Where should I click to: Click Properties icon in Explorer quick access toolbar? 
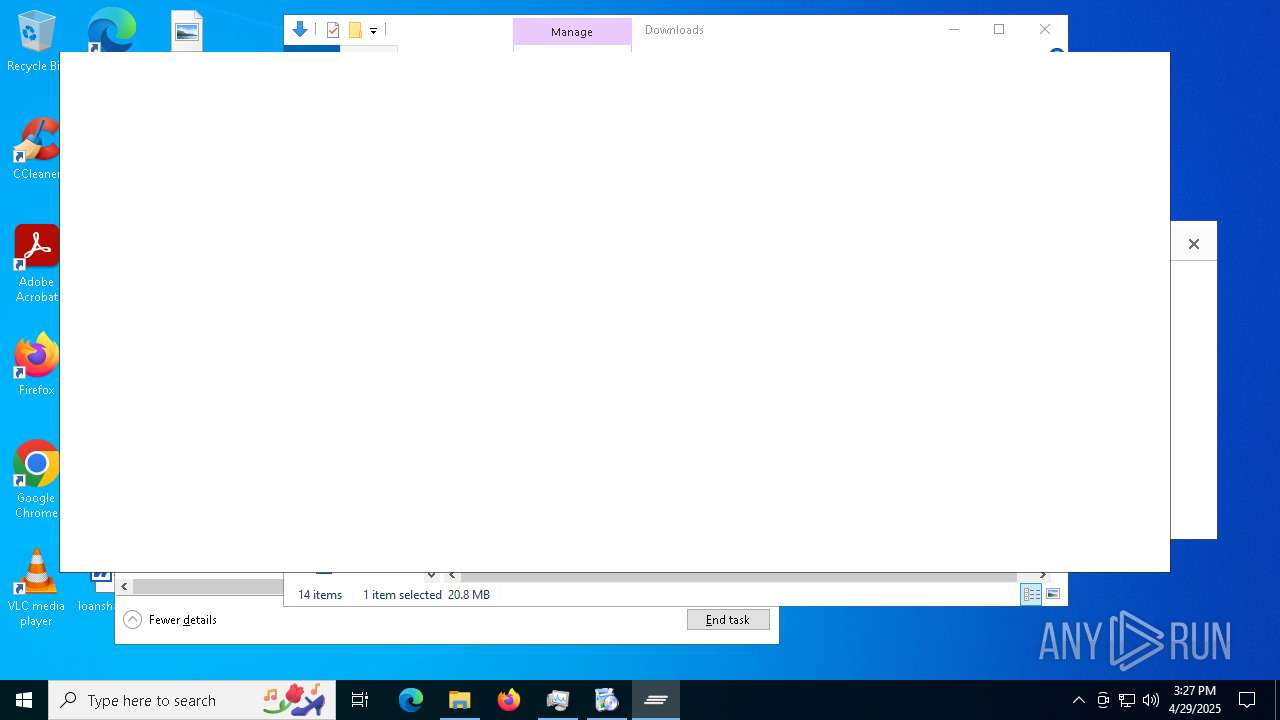tap(333, 30)
